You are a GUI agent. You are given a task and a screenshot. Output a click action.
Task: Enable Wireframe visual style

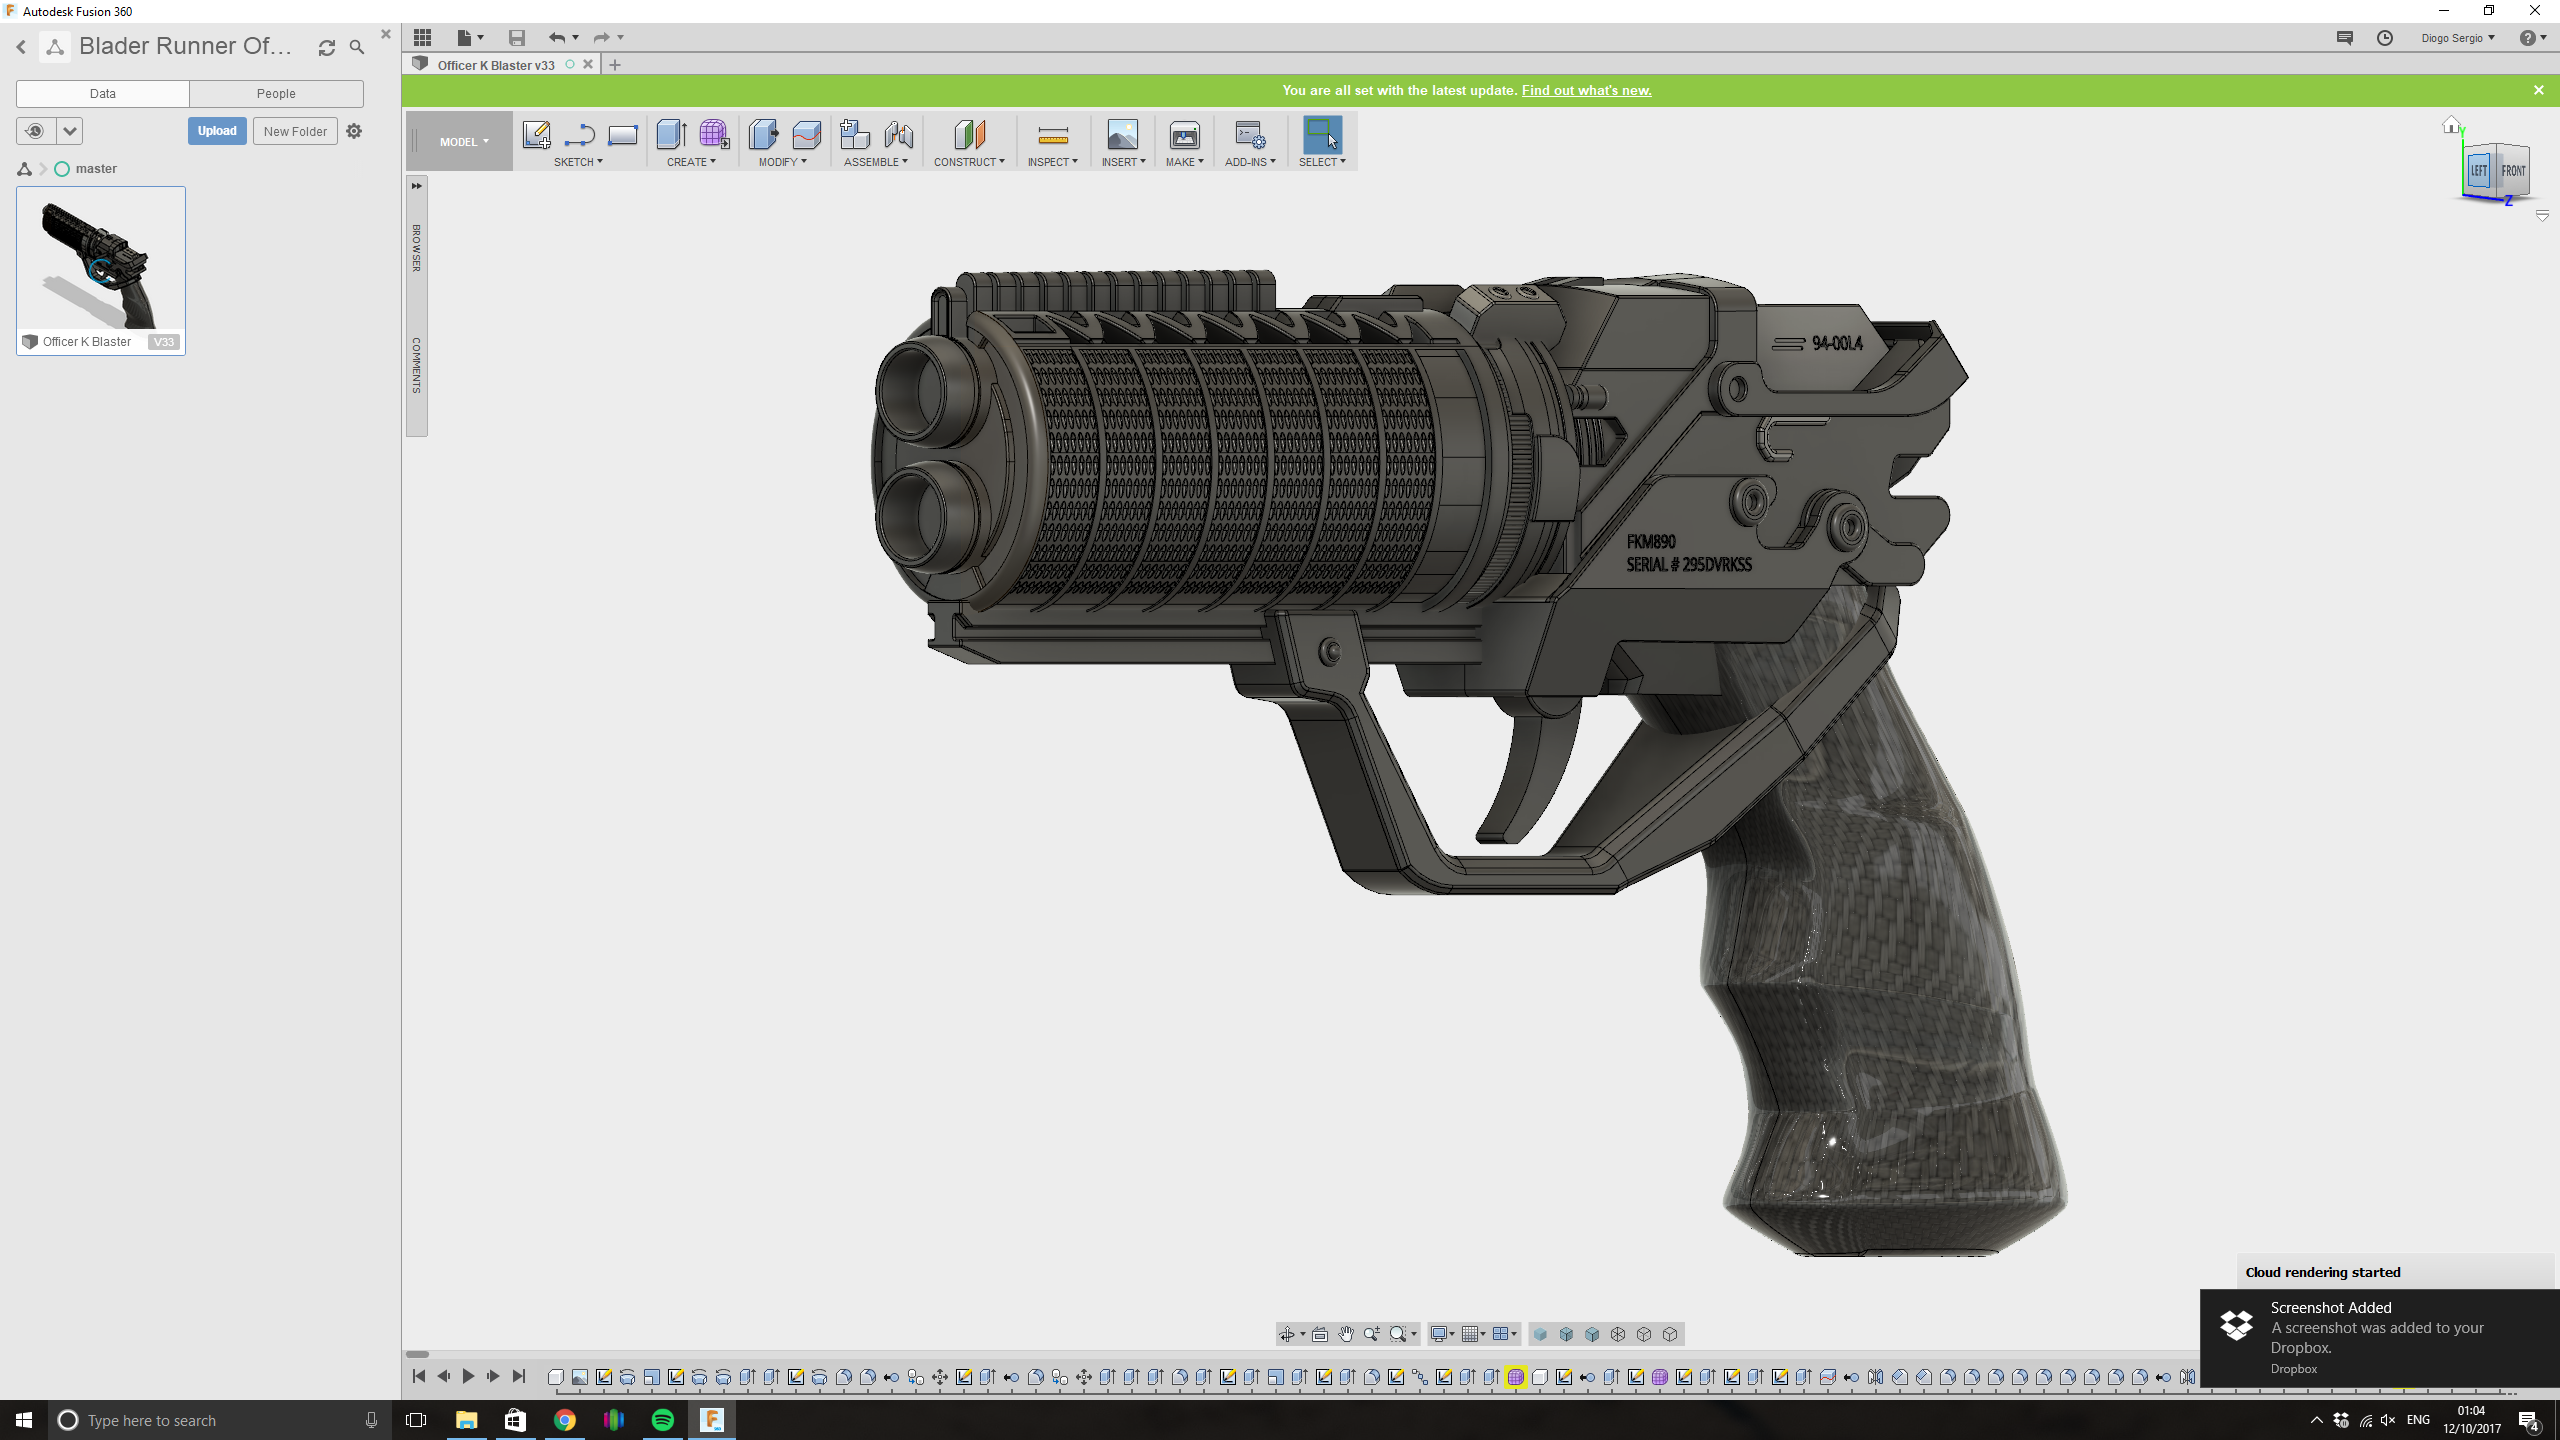tap(1619, 1334)
